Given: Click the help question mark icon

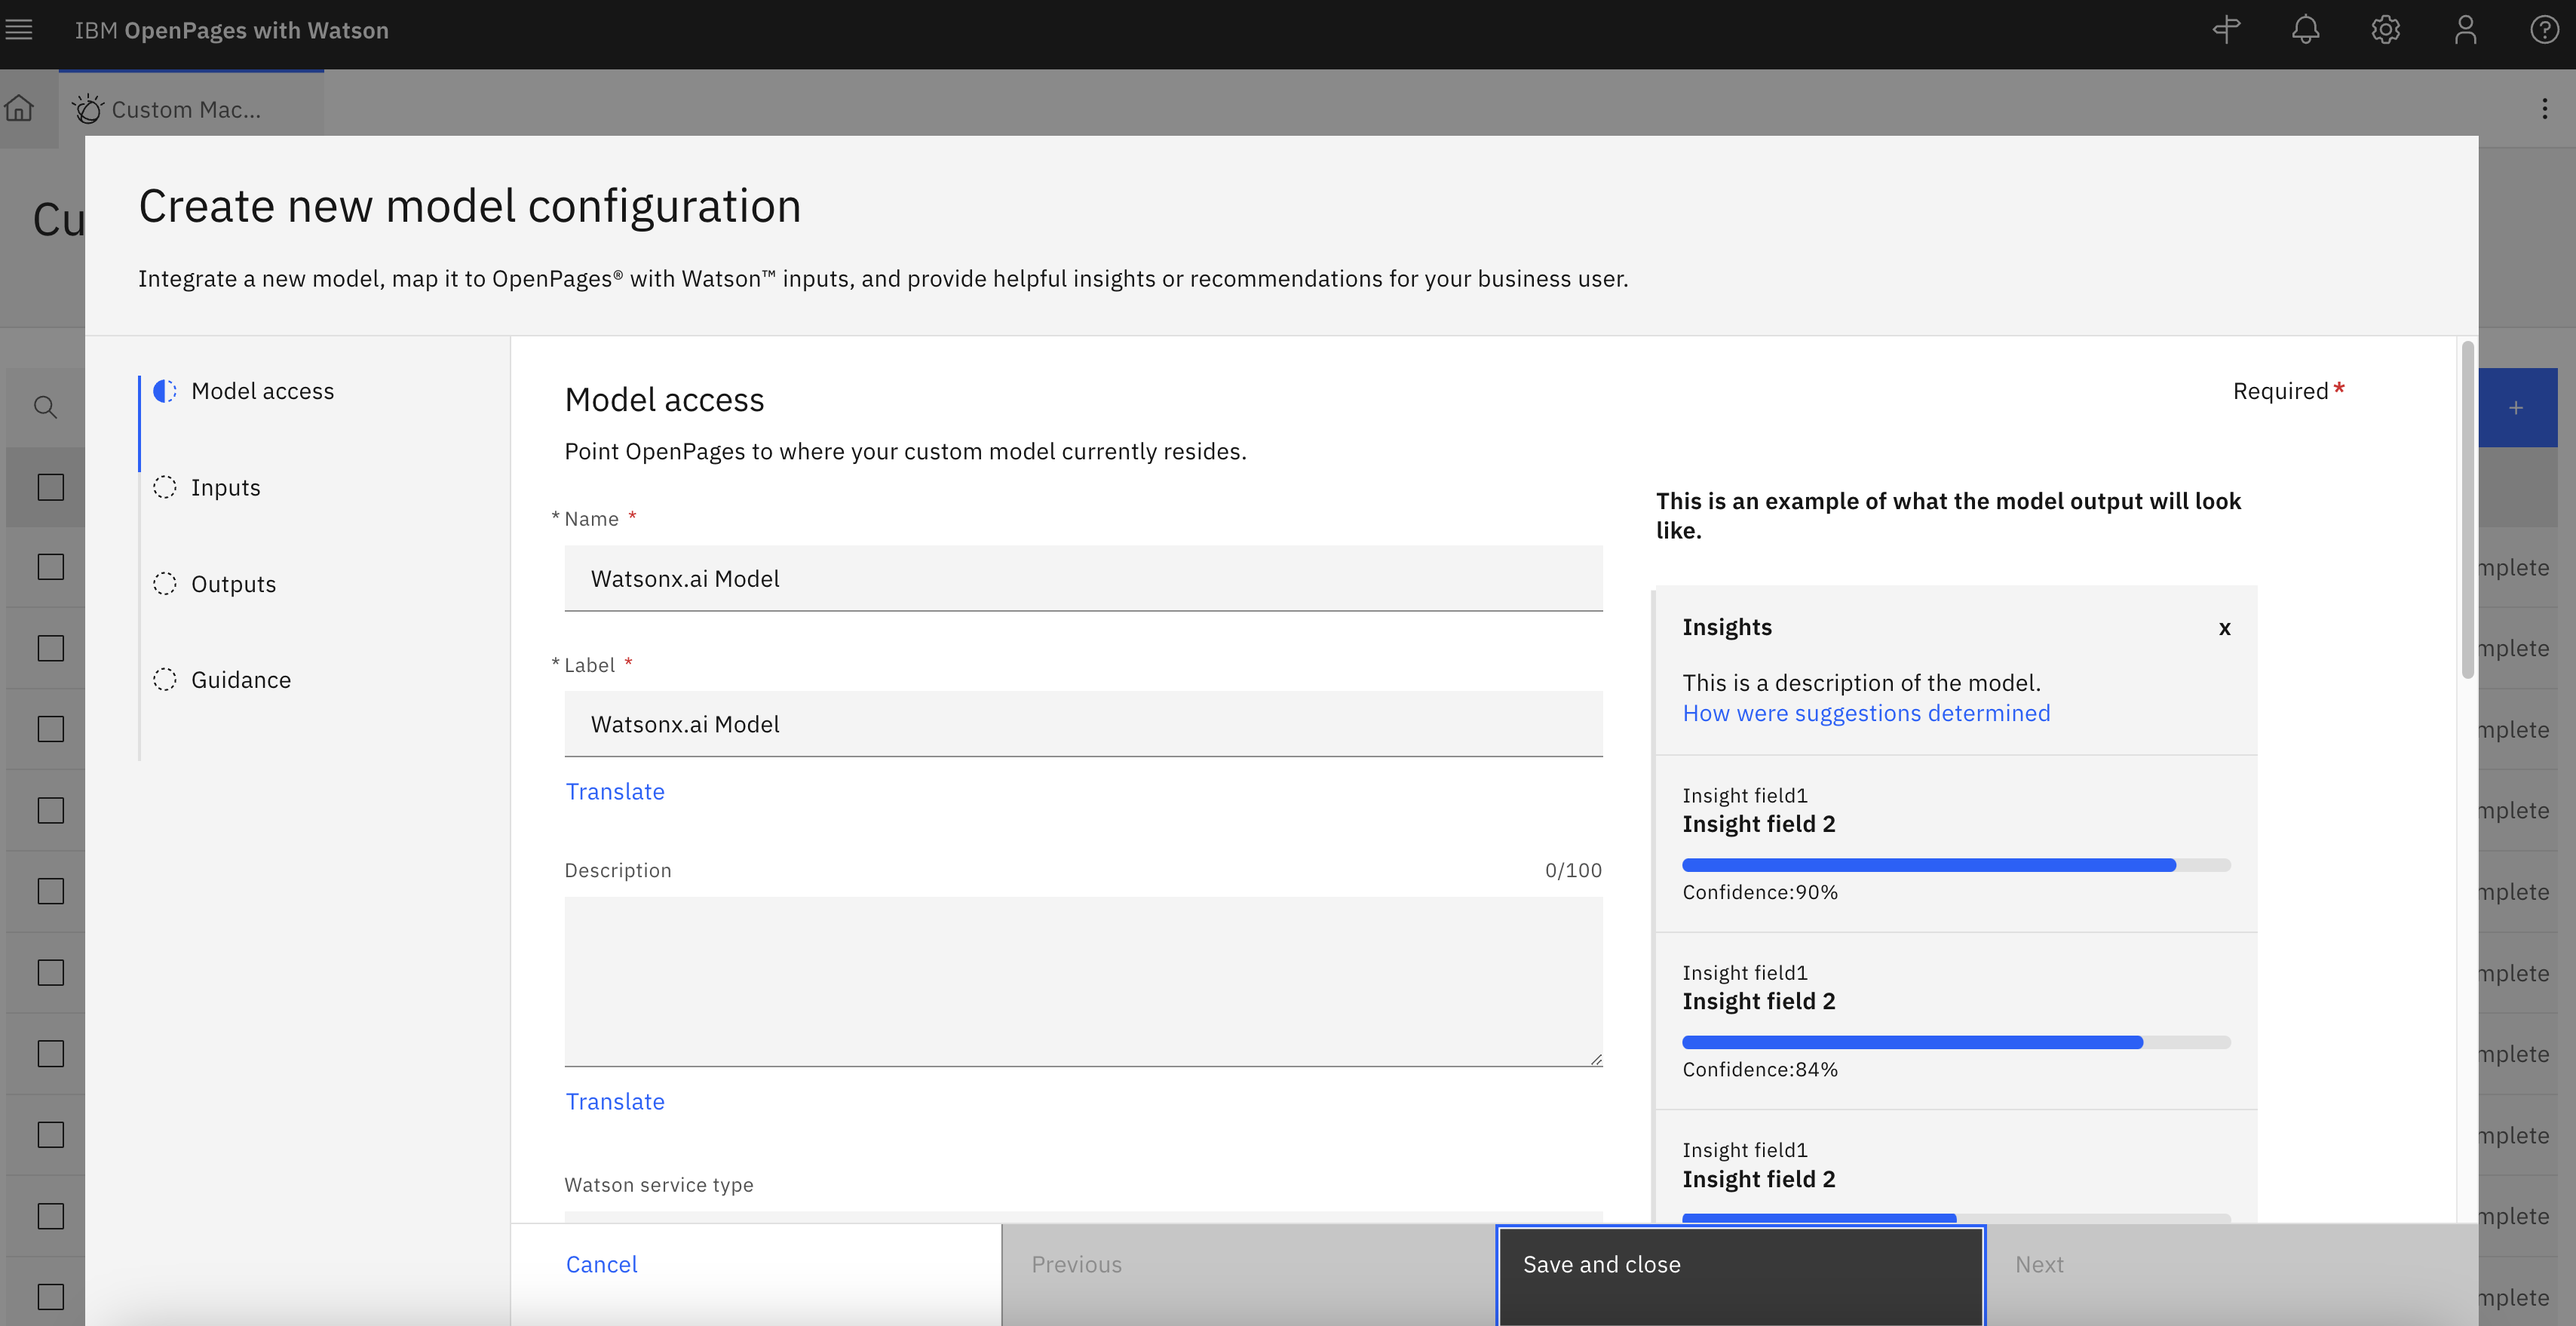Looking at the screenshot, I should coord(2544,30).
